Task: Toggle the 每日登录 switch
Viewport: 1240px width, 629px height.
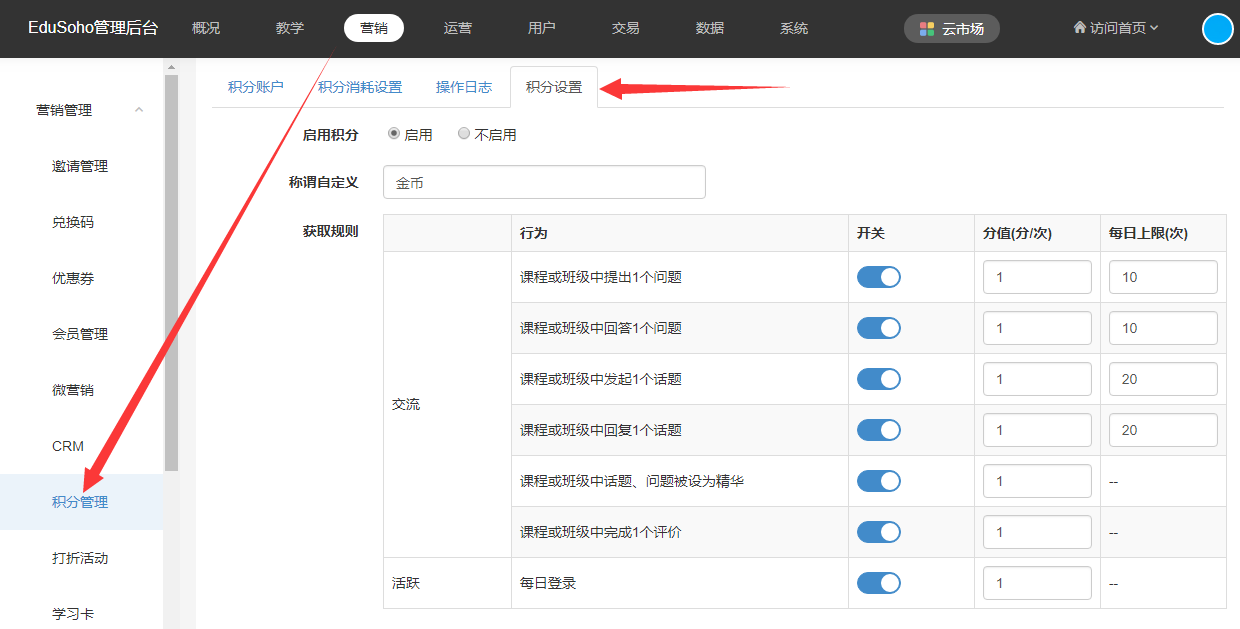Action: (x=879, y=583)
